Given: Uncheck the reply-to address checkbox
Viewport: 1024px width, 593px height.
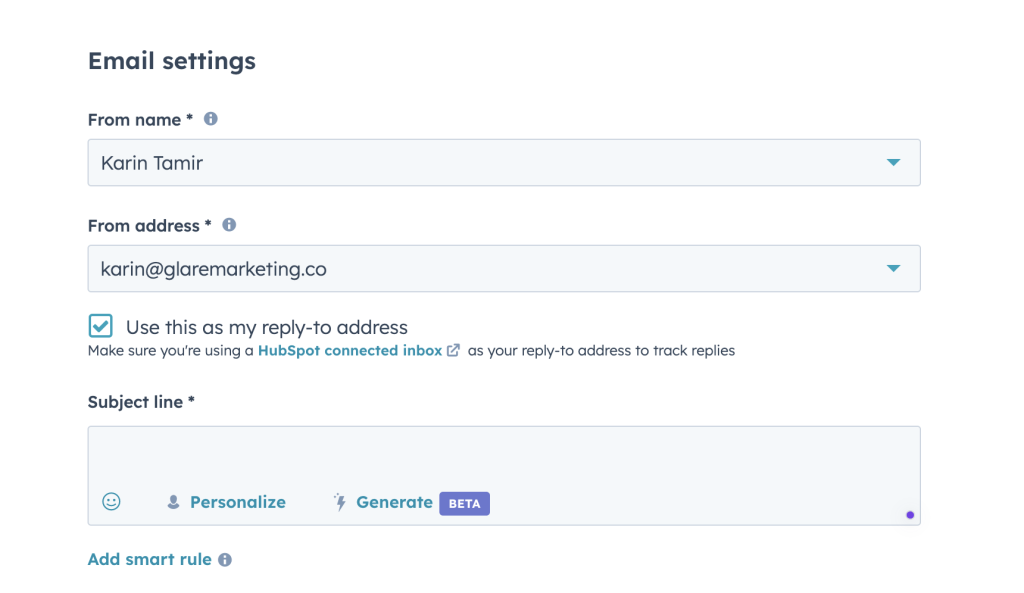Looking at the screenshot, I should point(100,326).
